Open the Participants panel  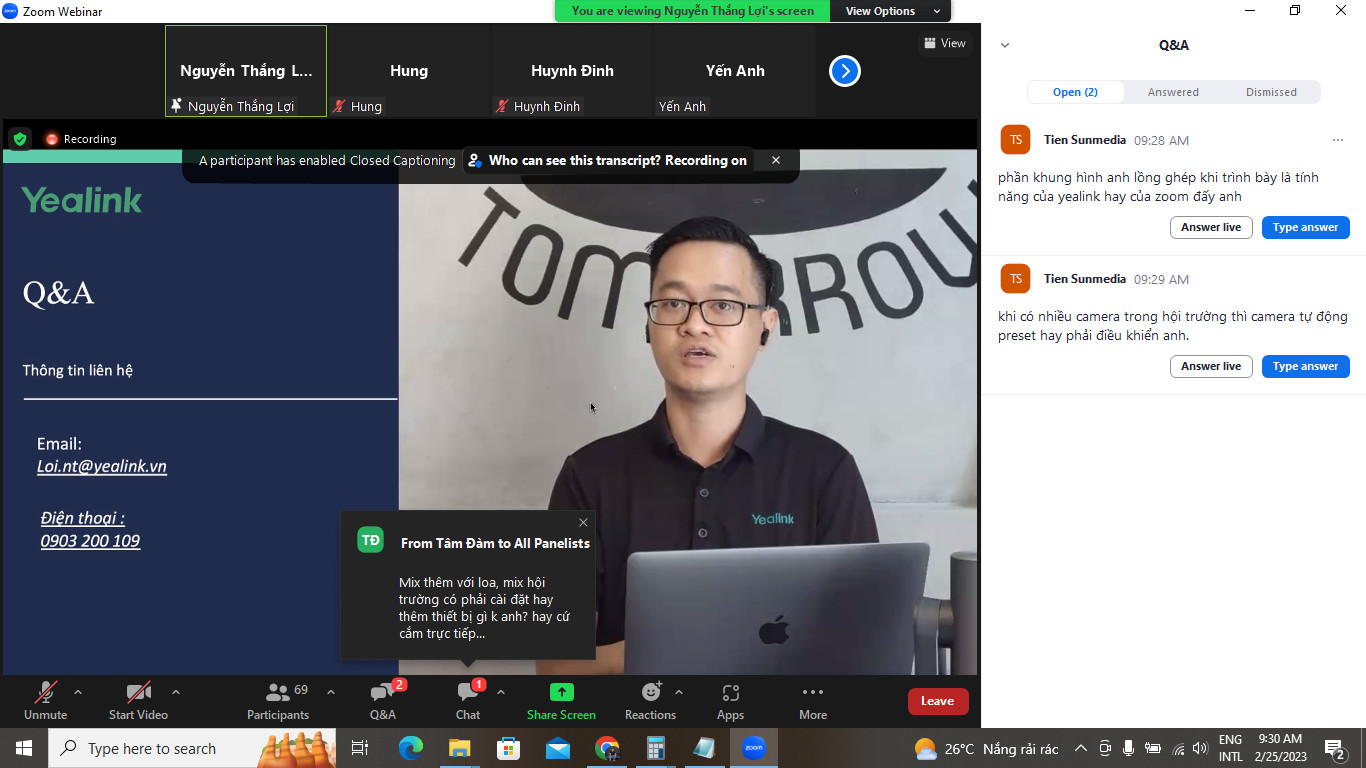click(278, 700)
